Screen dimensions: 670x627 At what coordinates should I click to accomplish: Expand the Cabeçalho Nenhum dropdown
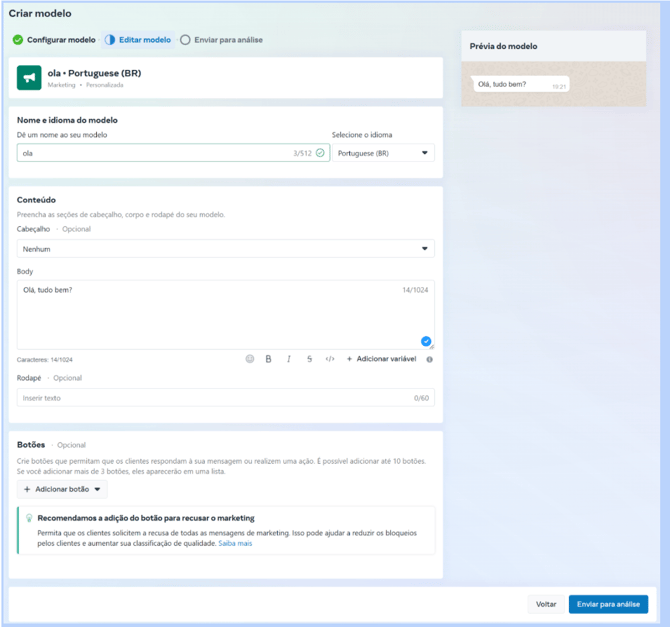point(225,249)
